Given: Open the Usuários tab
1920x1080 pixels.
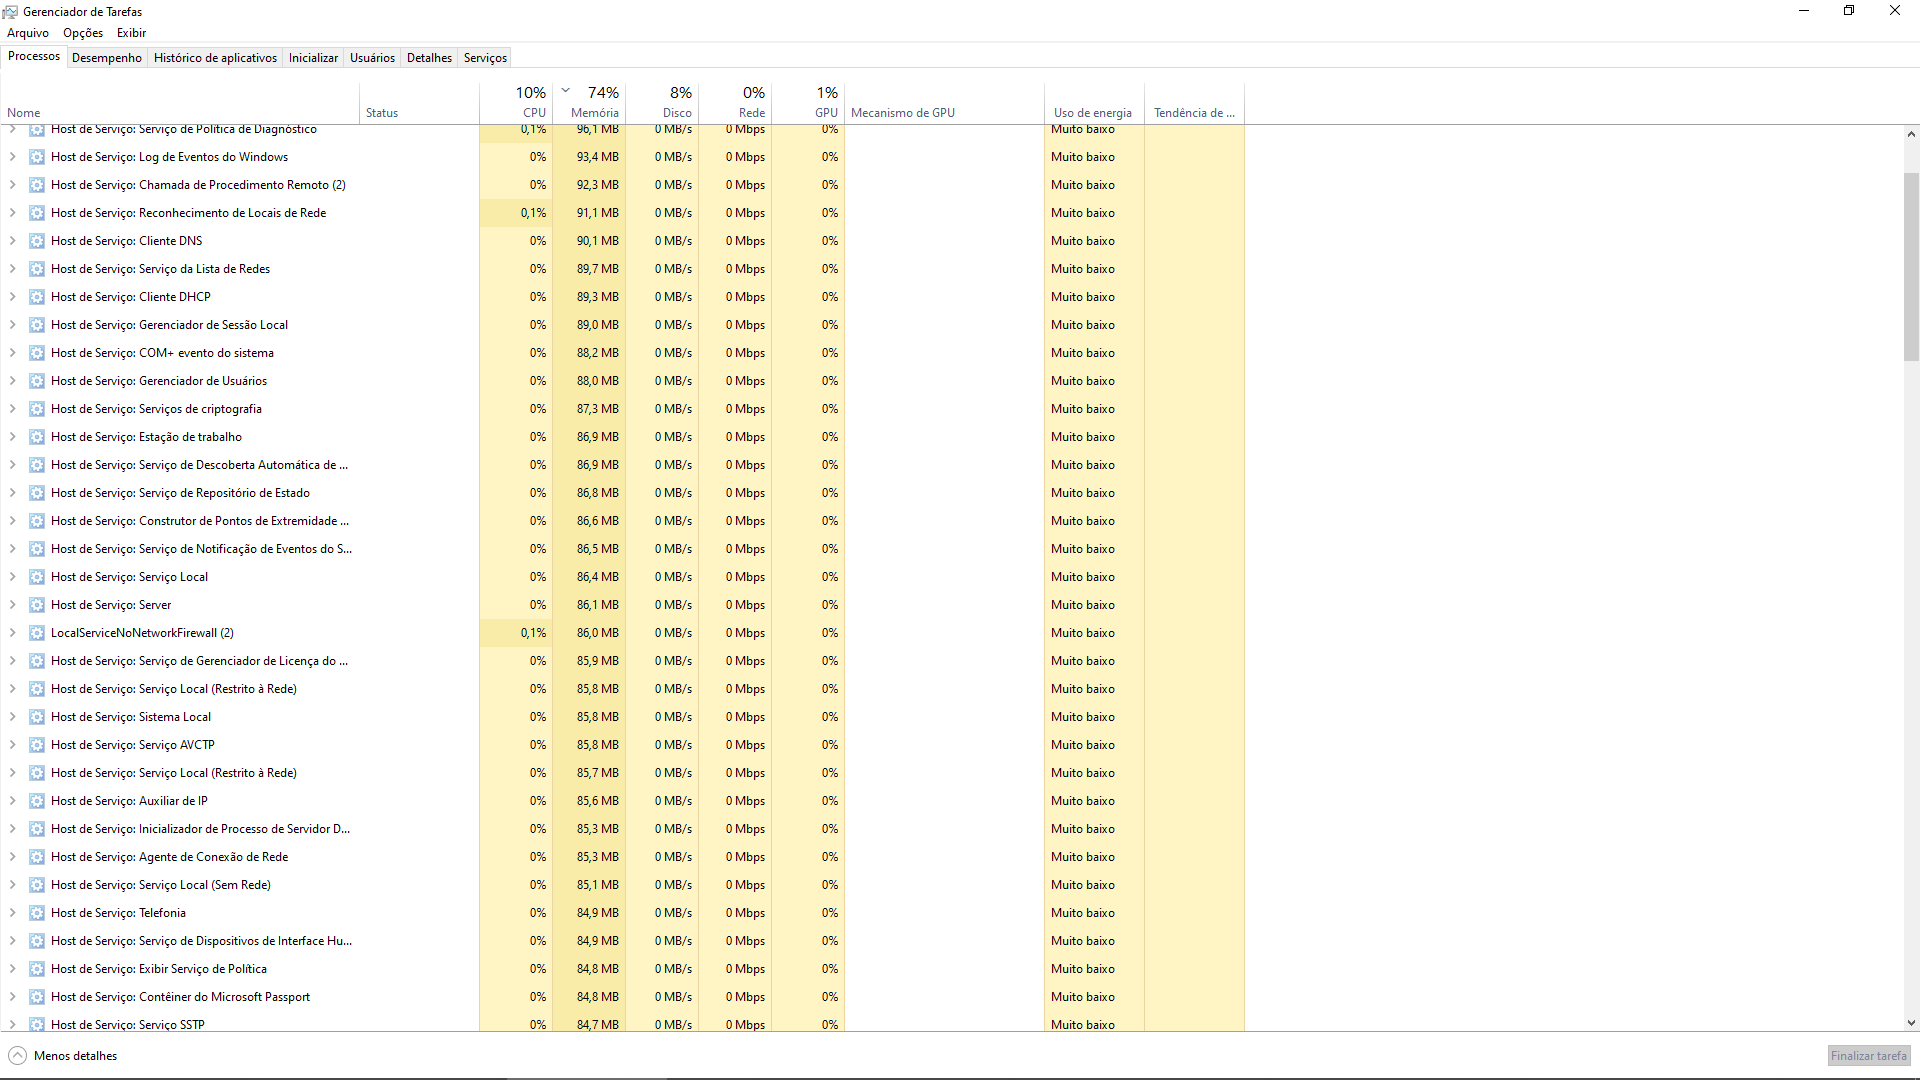Looking at the screenshot, I should pos(372,58).
